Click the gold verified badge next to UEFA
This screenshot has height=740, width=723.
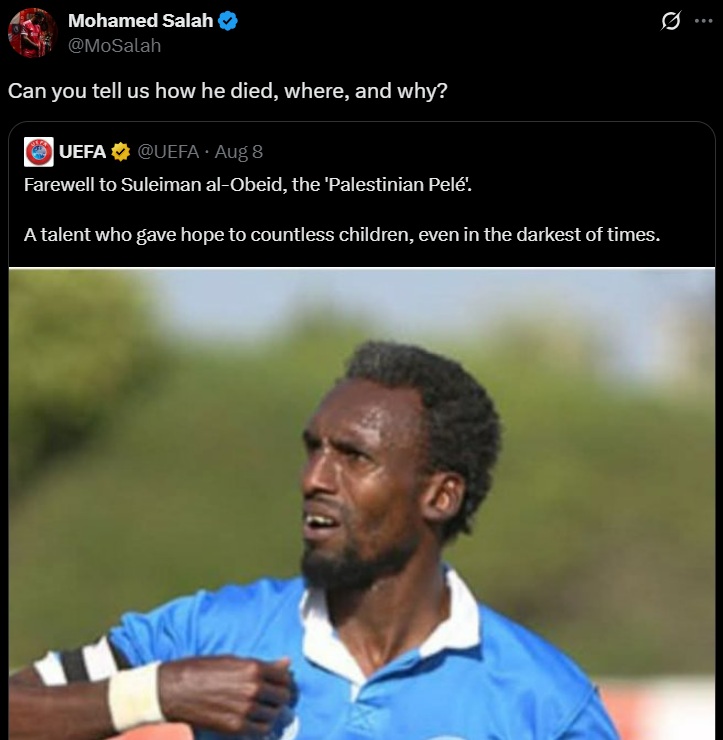pyautogui.click(x=120, y=152)
